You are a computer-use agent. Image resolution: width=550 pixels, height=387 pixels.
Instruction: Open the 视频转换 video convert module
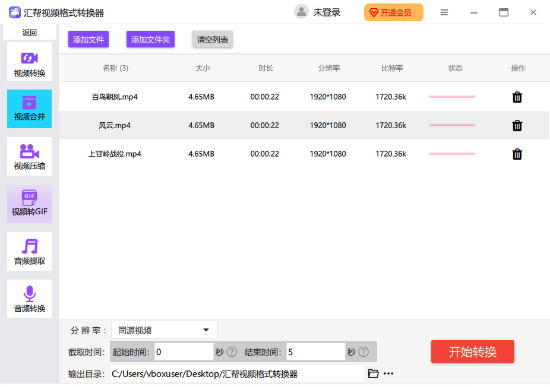click(x=29, y=62)
